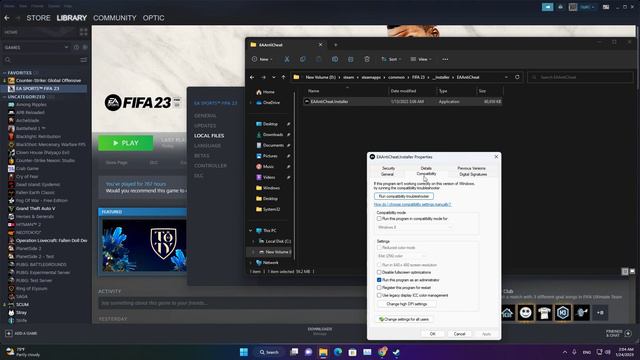The height and width of the screenshot is (360, 640).
Task: Click the Compatibility tab
Action: (x=426, y=174)
